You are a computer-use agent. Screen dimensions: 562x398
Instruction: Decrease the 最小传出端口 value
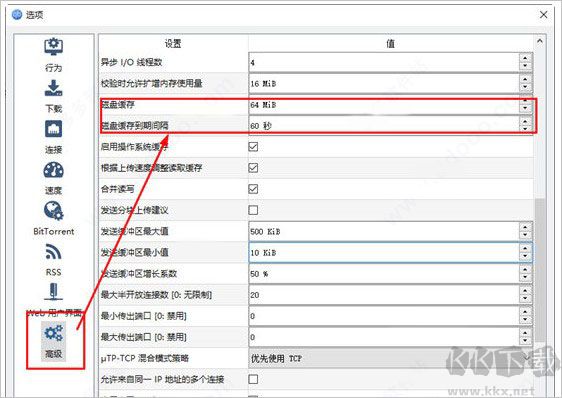(x=525, y=320)
